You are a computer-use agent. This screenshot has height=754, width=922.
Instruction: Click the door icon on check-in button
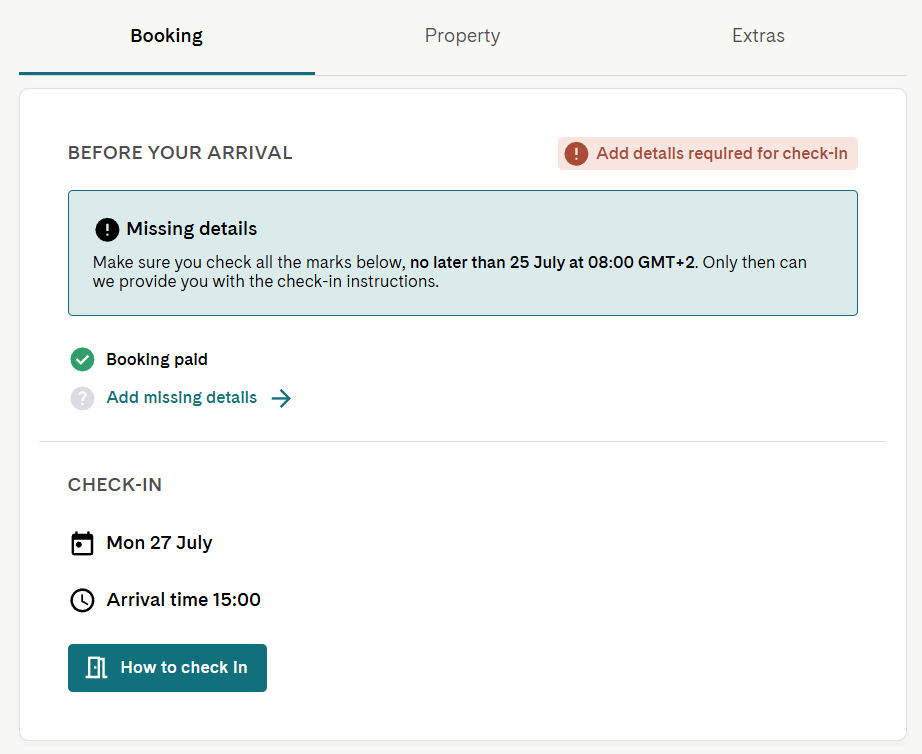click(x=96, y=668)
